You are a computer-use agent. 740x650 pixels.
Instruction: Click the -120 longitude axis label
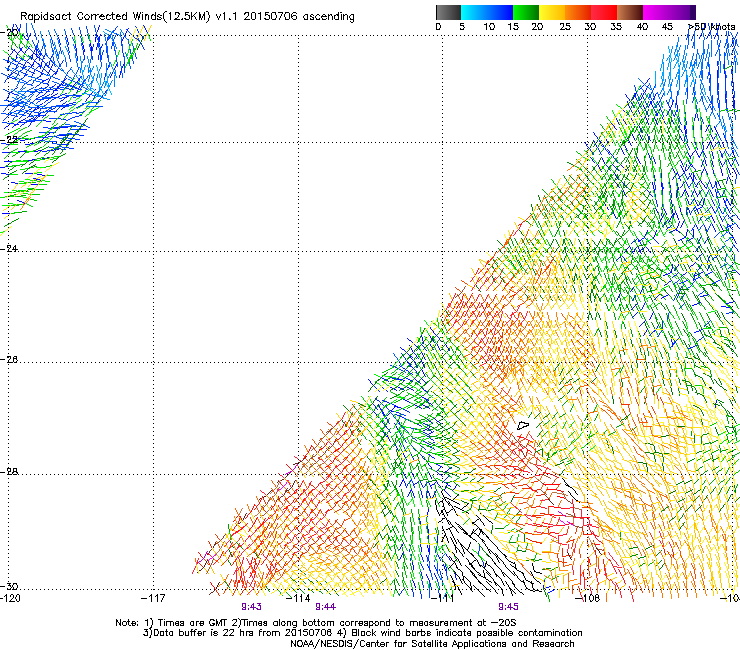(x=10, y=599)
